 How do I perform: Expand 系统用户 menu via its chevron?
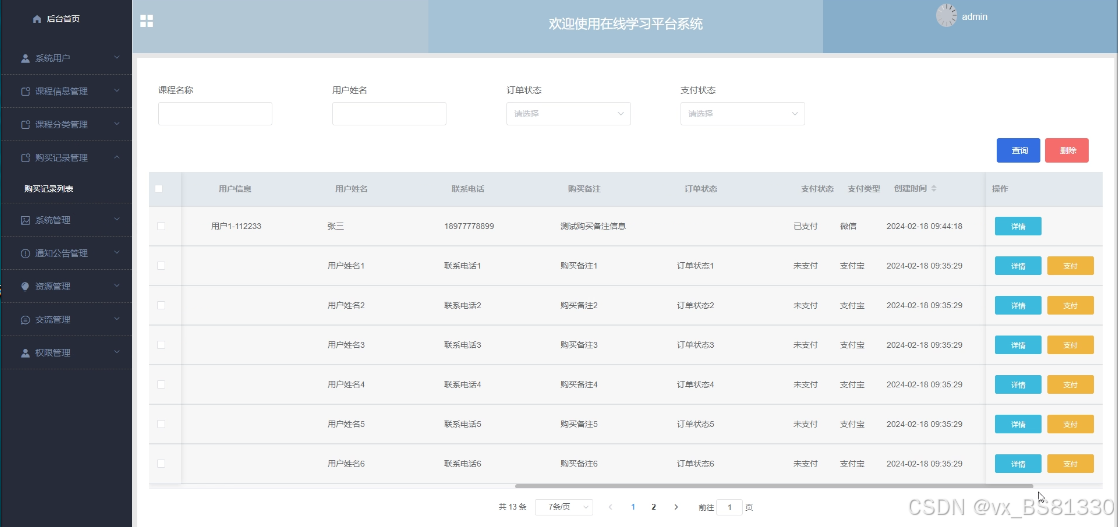click(x=117, y=58)
